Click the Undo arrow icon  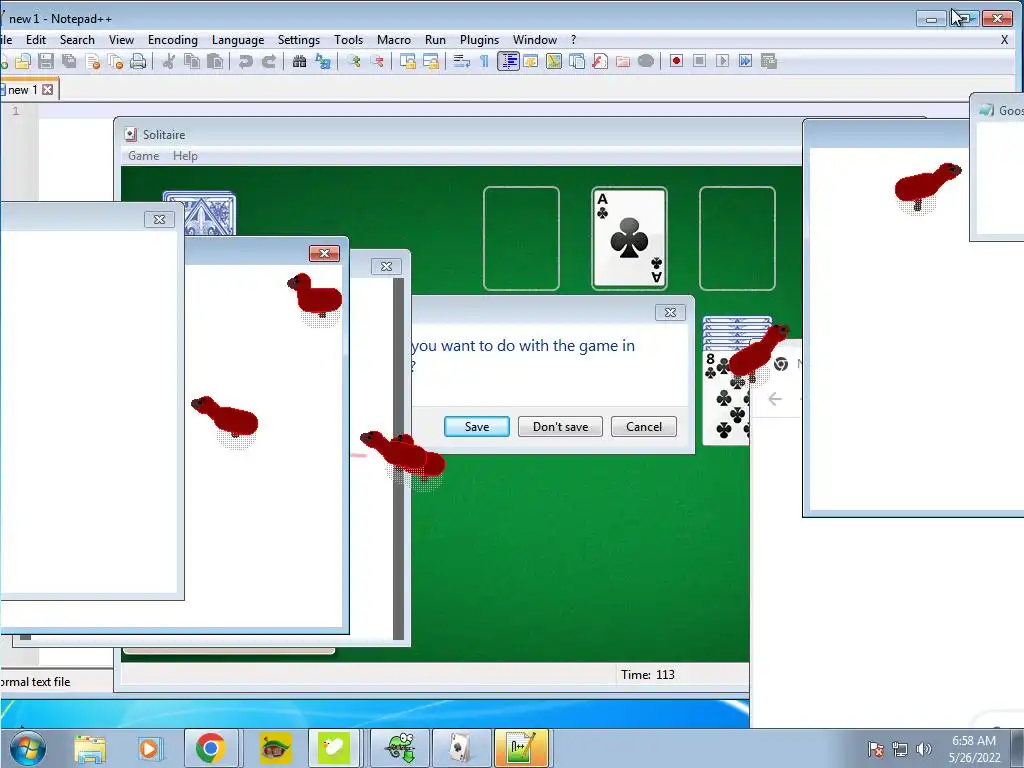pyautogui.click(x=246, y=61)
